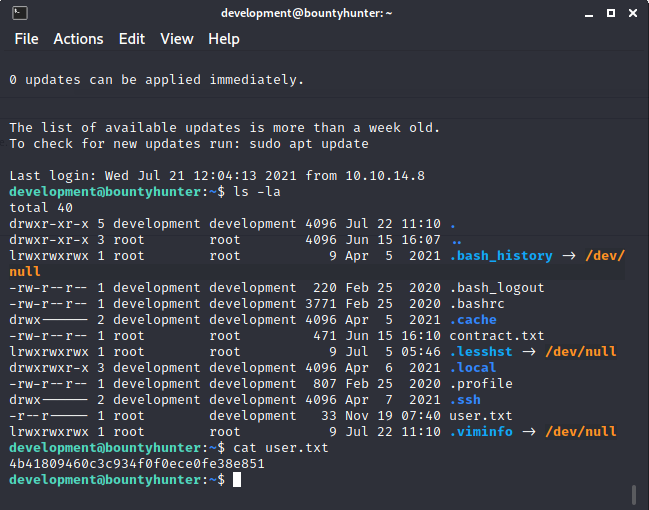Click the .bash_logout filename
The height and width of the screenshot is (510, 649).
pos(497,288)
